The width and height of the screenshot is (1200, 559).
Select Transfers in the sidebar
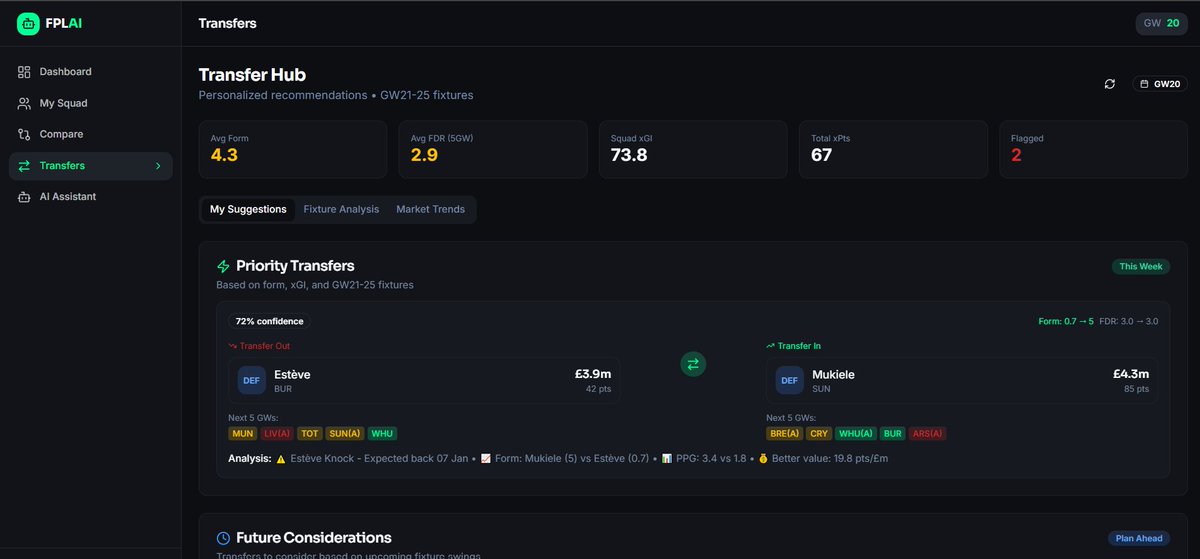tap(90, 166)
